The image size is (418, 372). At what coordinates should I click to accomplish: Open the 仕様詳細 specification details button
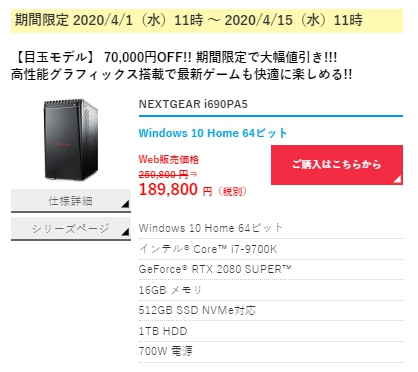tap(71, 200)
